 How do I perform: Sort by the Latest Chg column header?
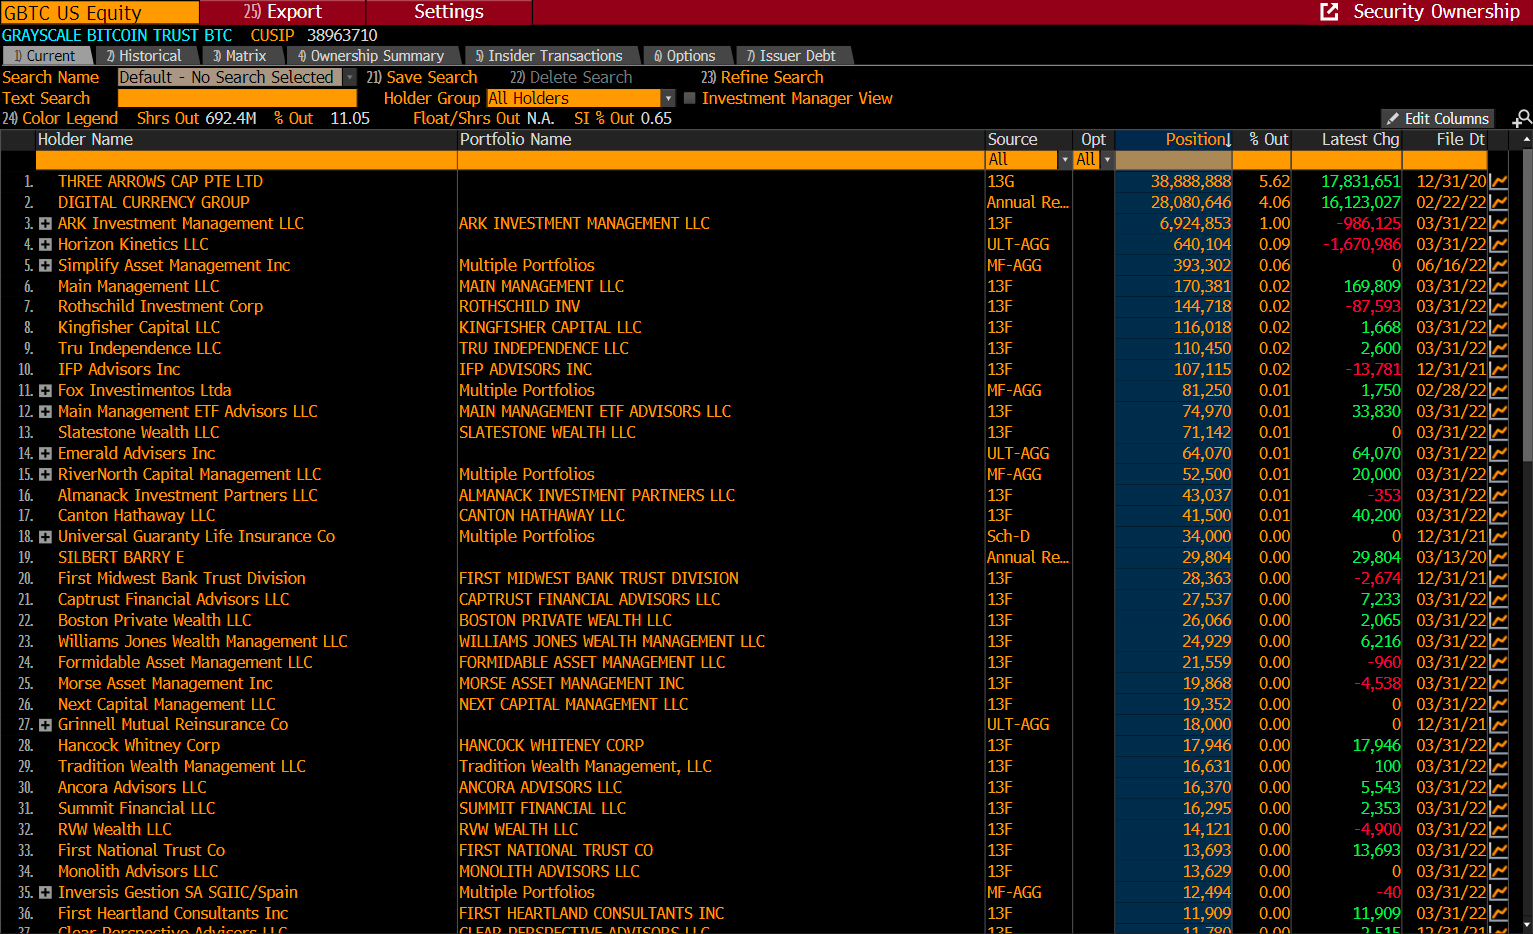click(1347, 140)
